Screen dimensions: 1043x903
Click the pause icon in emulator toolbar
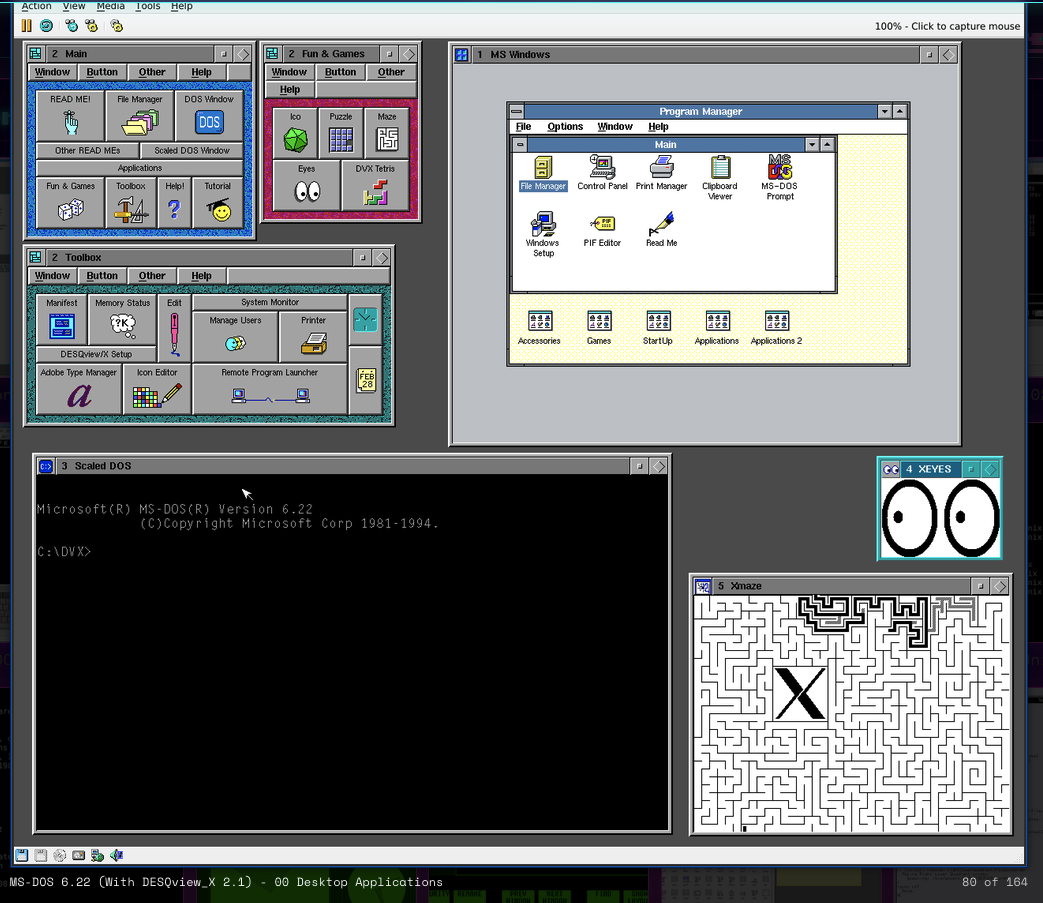tap(27, 26)
